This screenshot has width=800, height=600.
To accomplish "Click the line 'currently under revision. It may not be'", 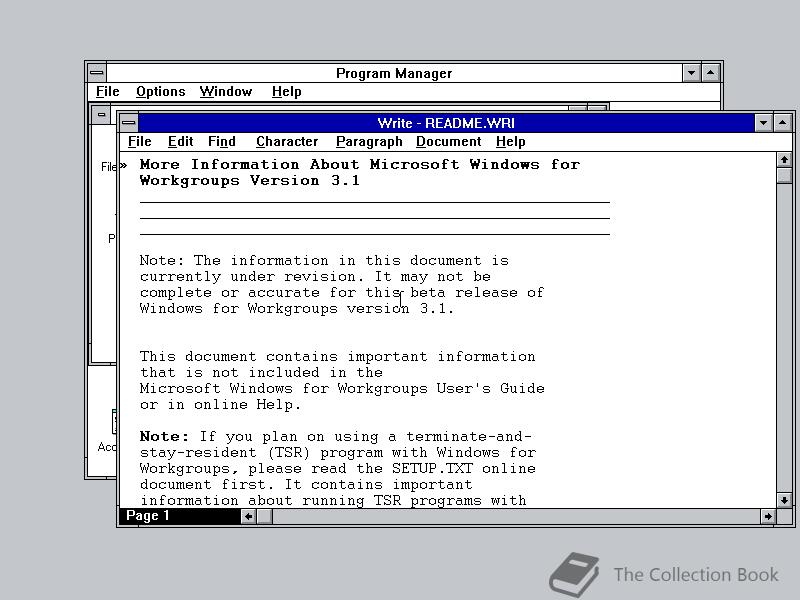I will [315, 277].
